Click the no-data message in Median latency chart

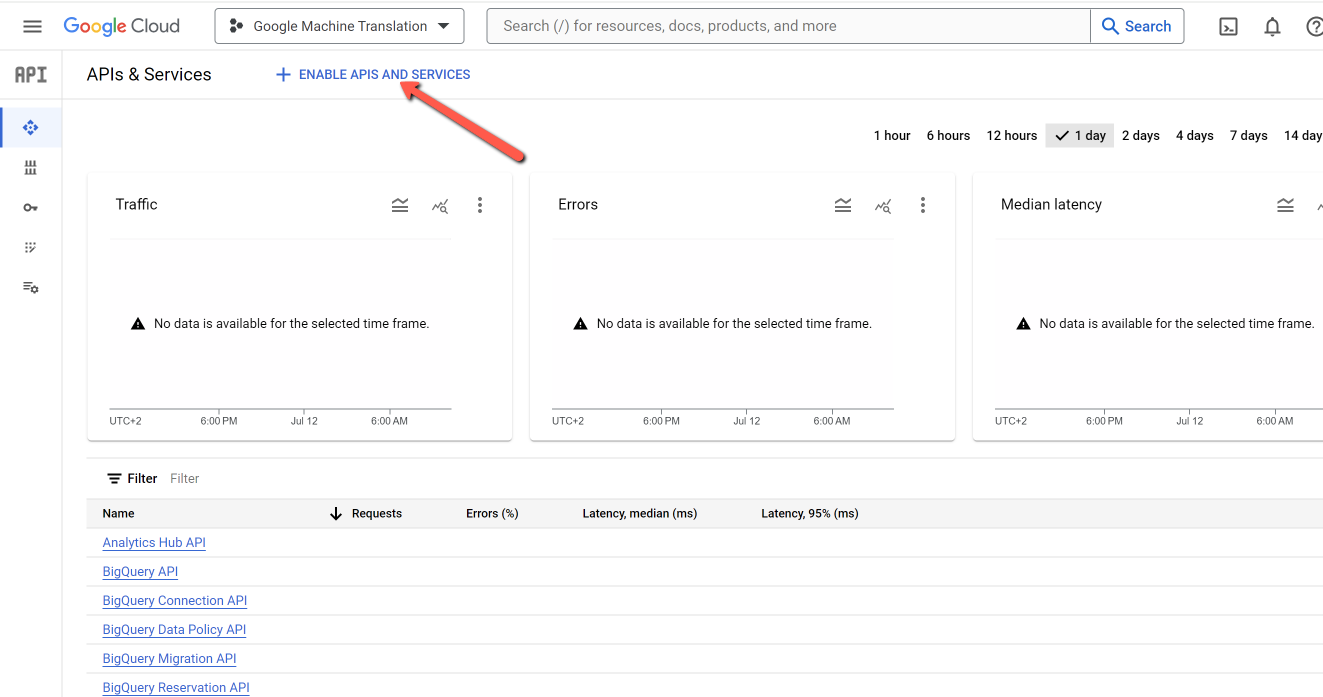point(1166,324)
